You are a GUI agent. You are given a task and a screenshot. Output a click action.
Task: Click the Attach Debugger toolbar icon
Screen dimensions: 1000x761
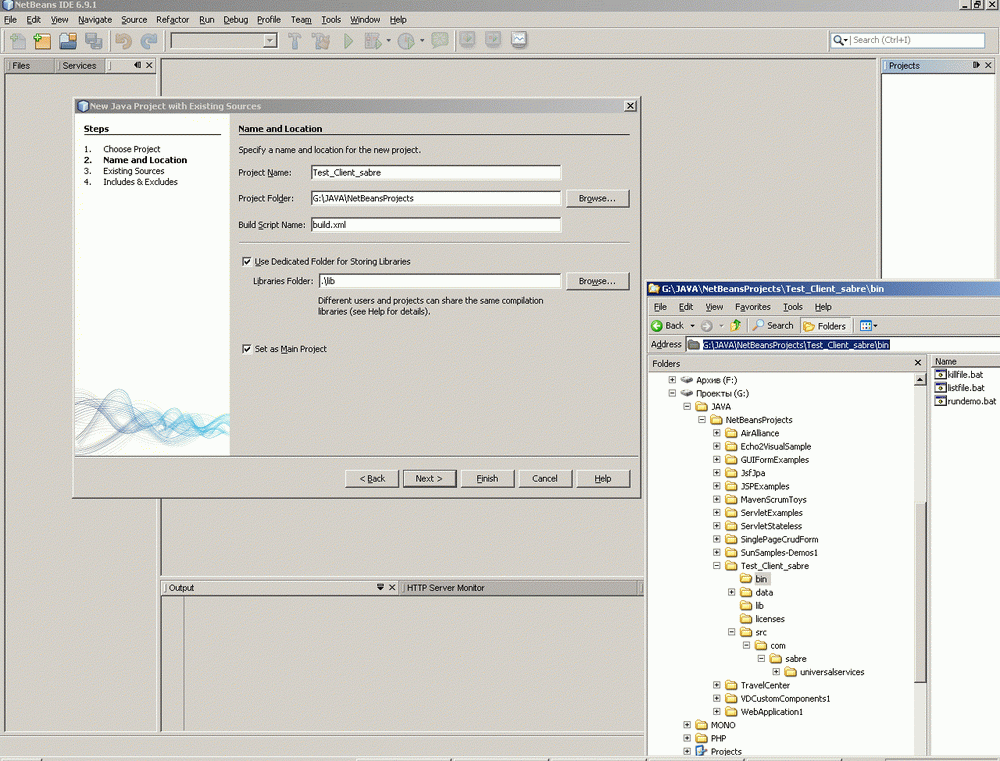[439, 41]
